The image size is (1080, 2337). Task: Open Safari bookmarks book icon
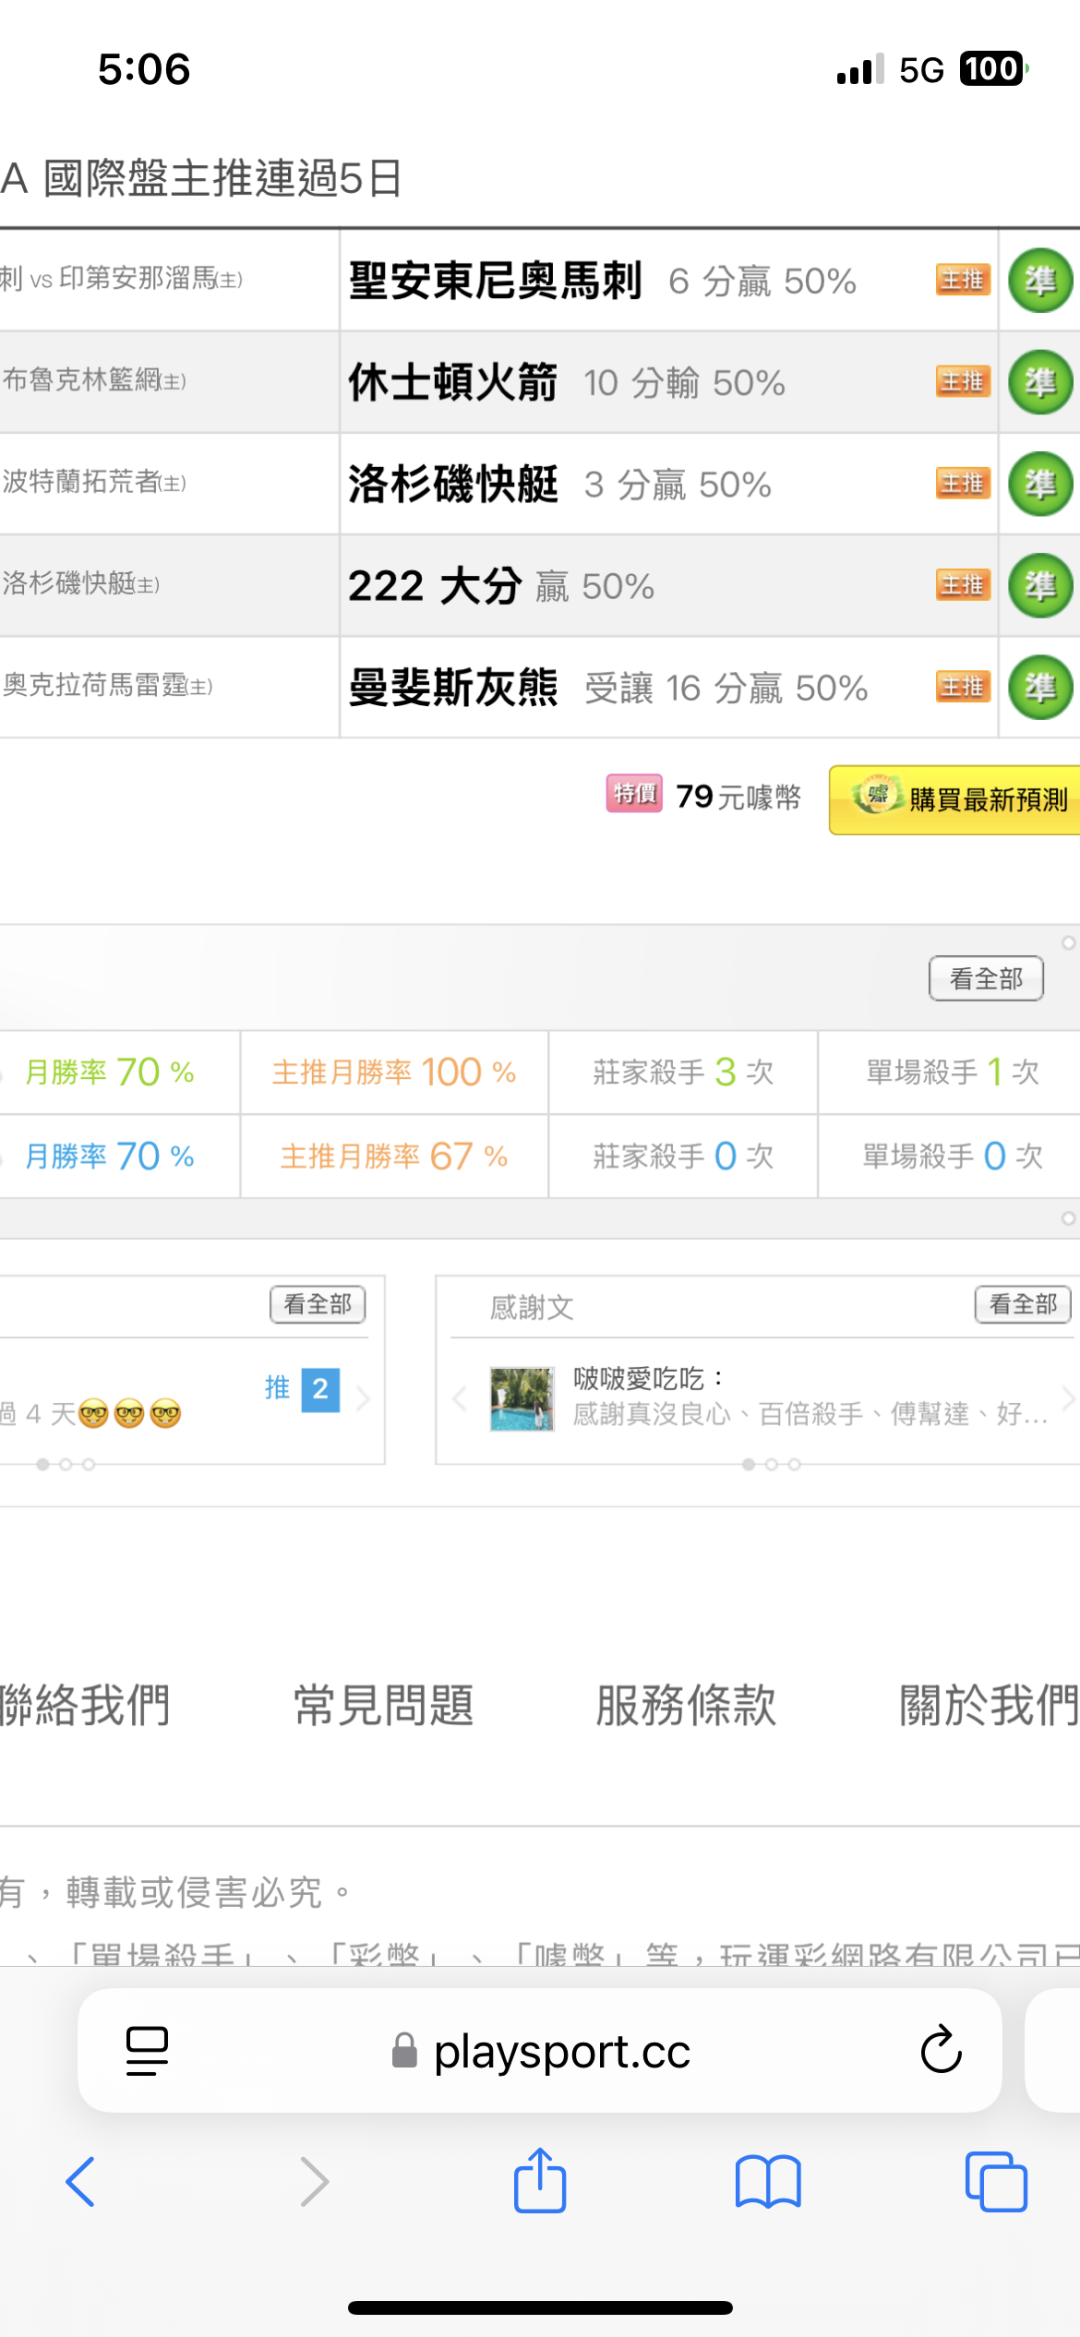pyautogui.click(x=767, y=2181)
